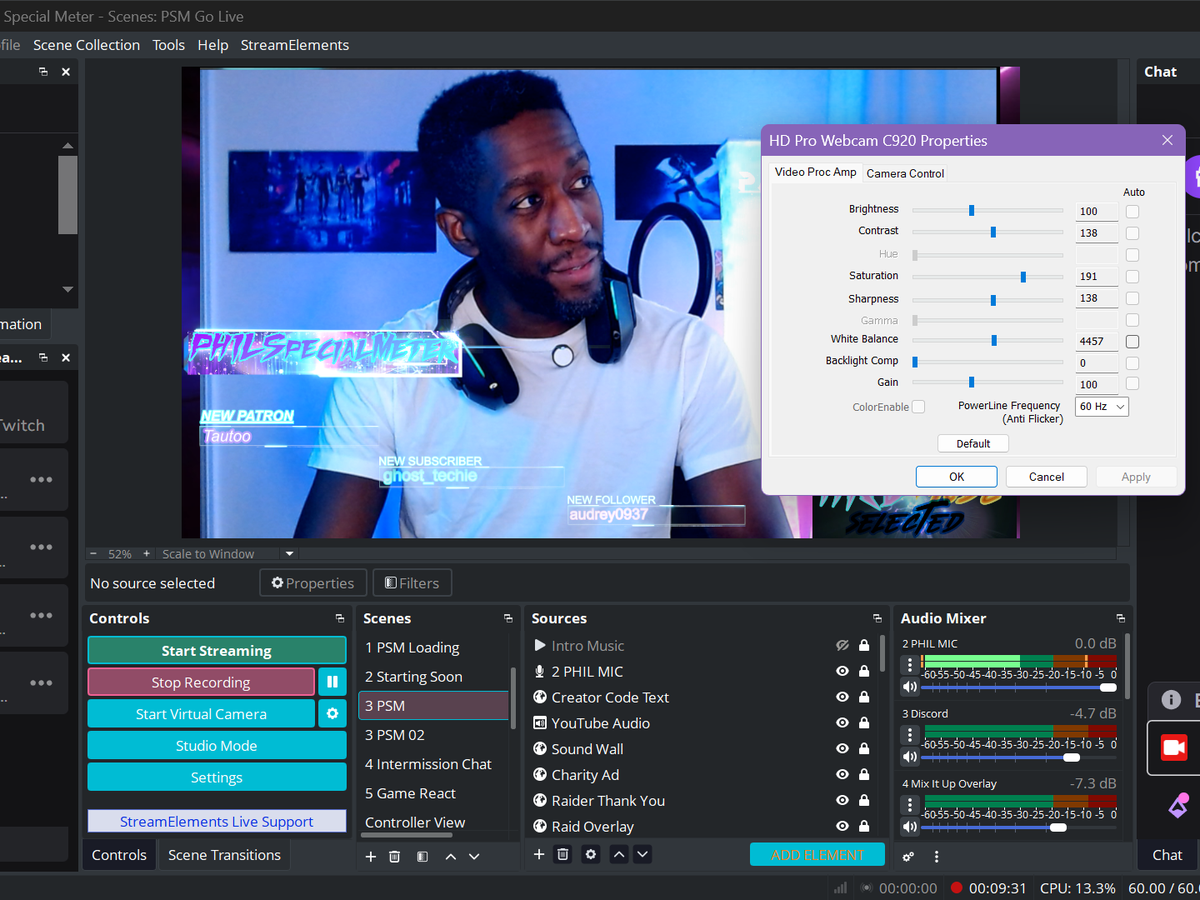
Task: Enable Auto checkbox for White Balance
Action: 1132,341
